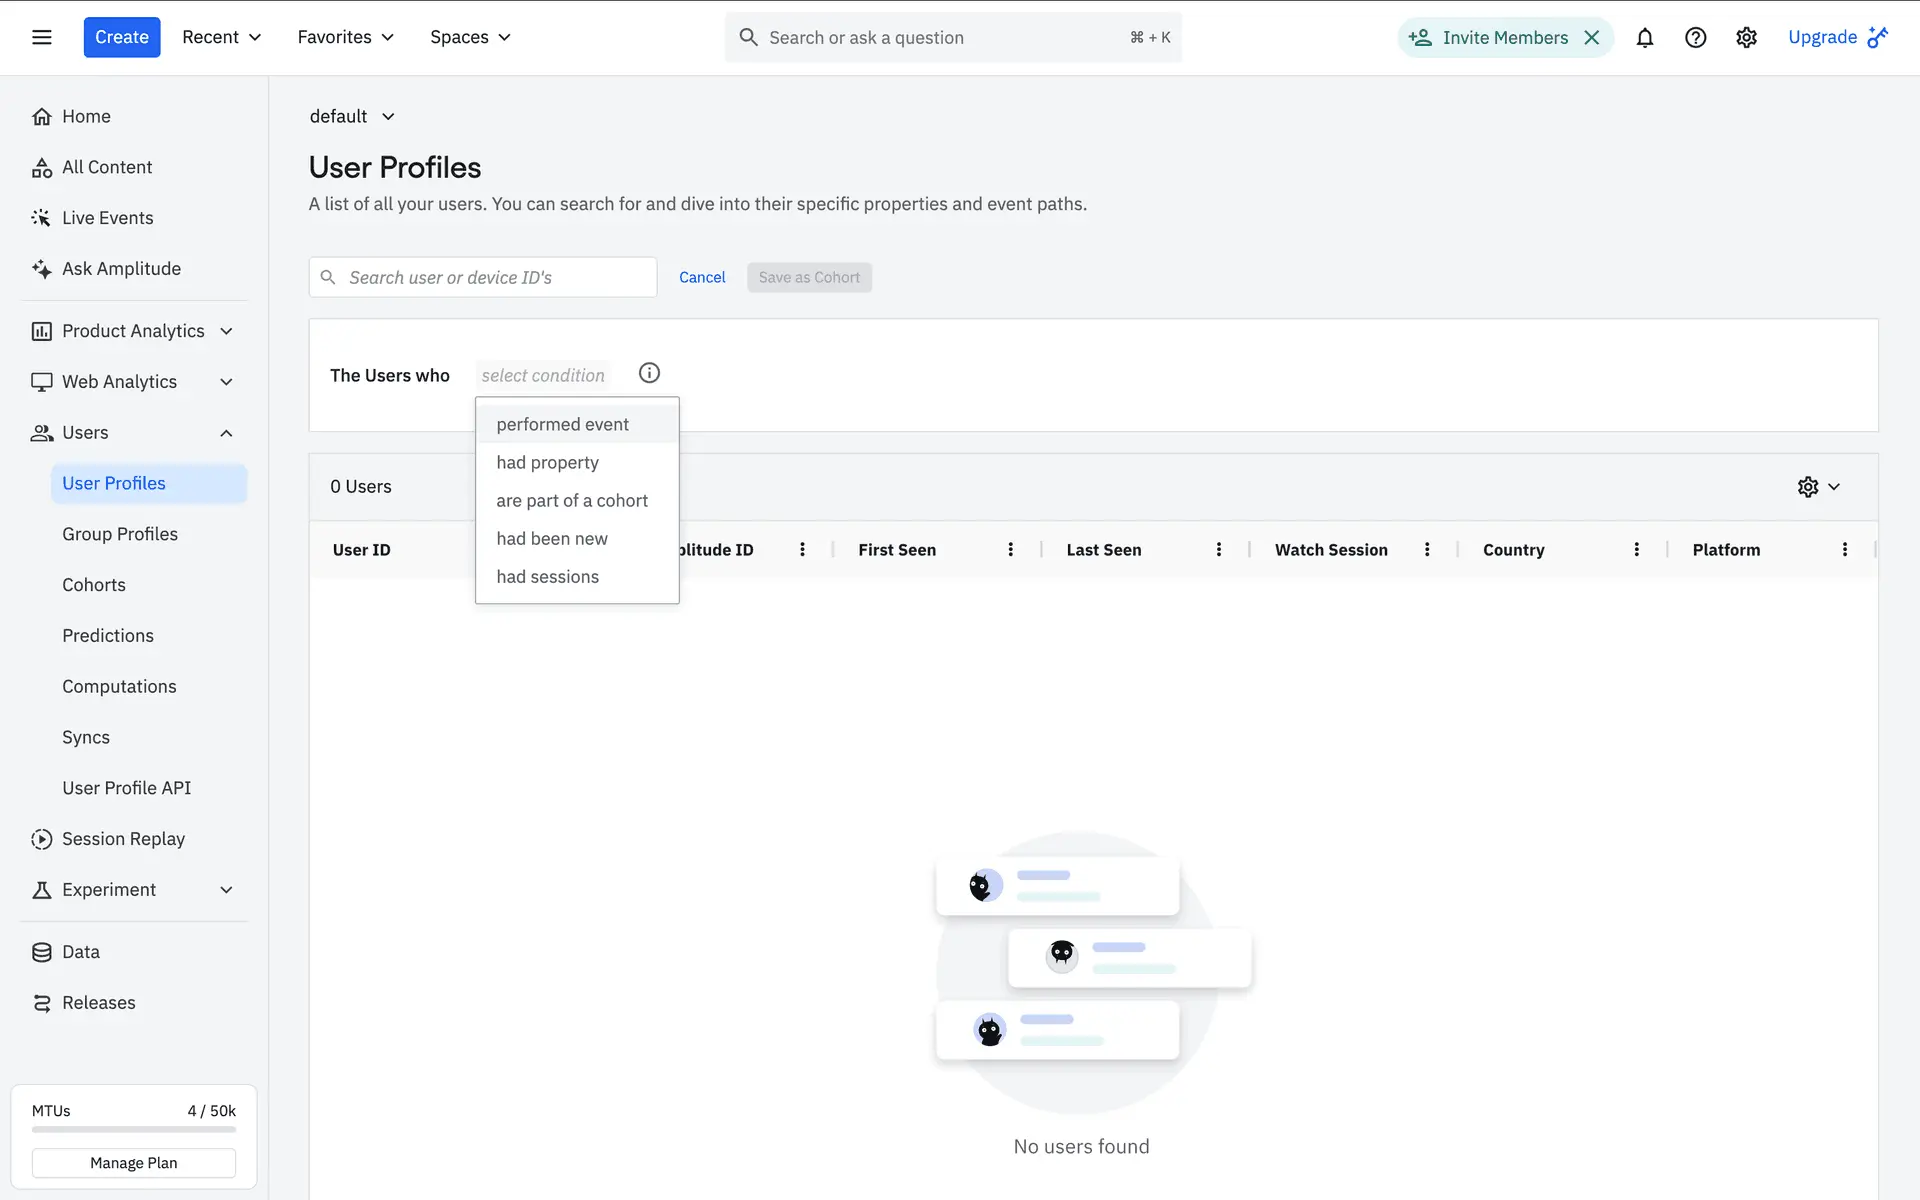
Task: Open settings gear in top bar
Action: [x=1746, y=37]
